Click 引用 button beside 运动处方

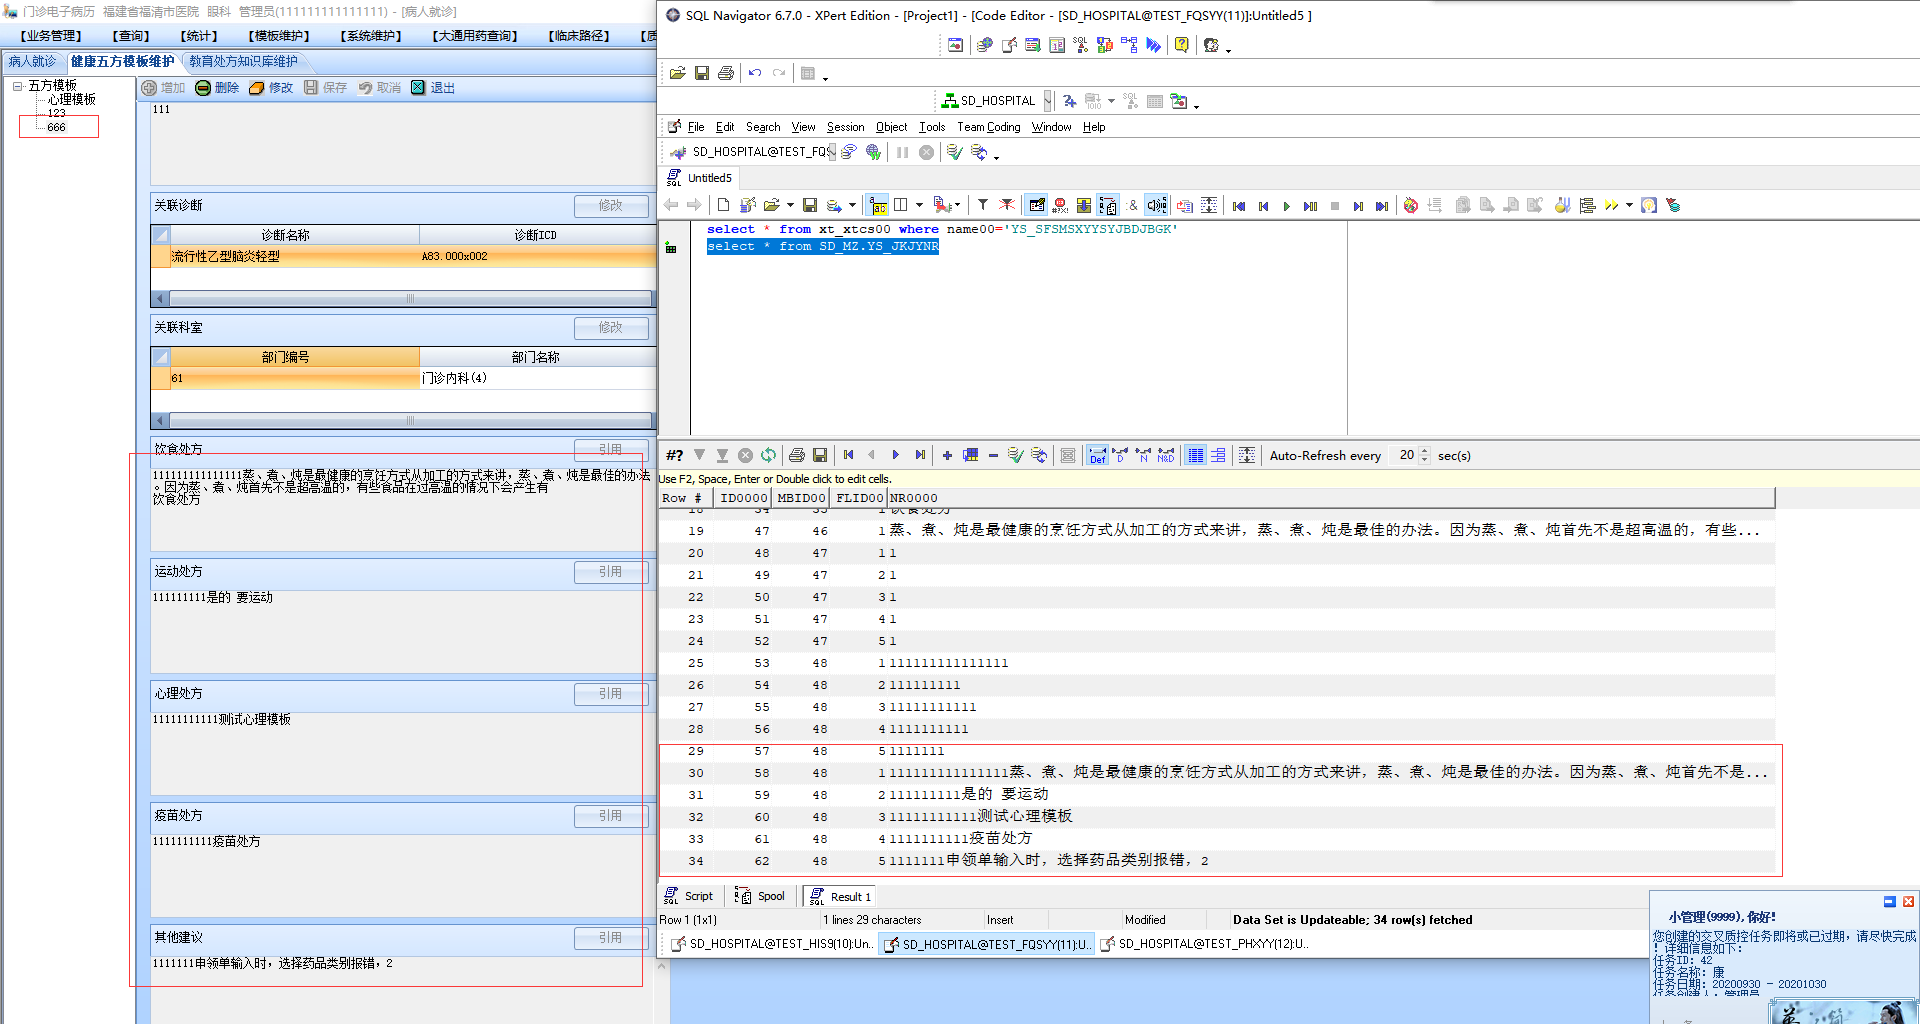click(610, 572)
